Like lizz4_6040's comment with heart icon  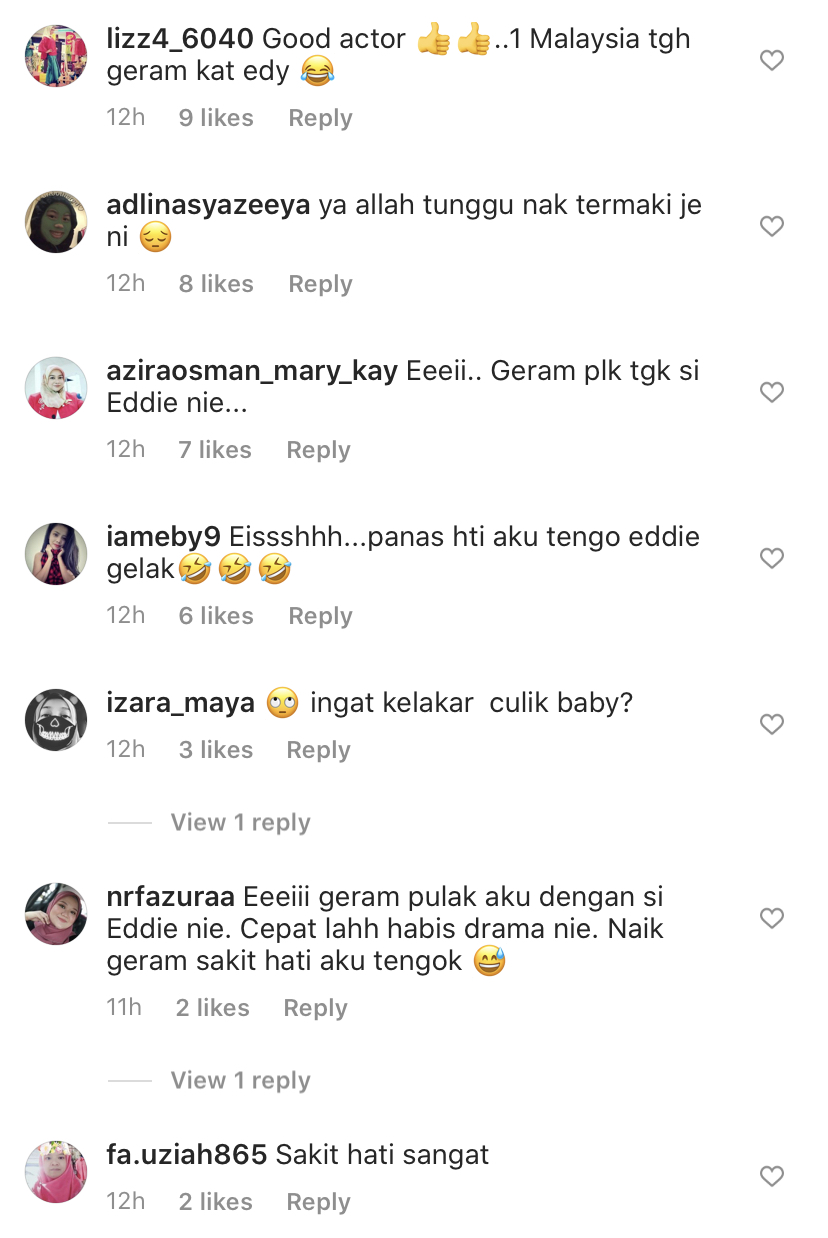tap(771, 61)
